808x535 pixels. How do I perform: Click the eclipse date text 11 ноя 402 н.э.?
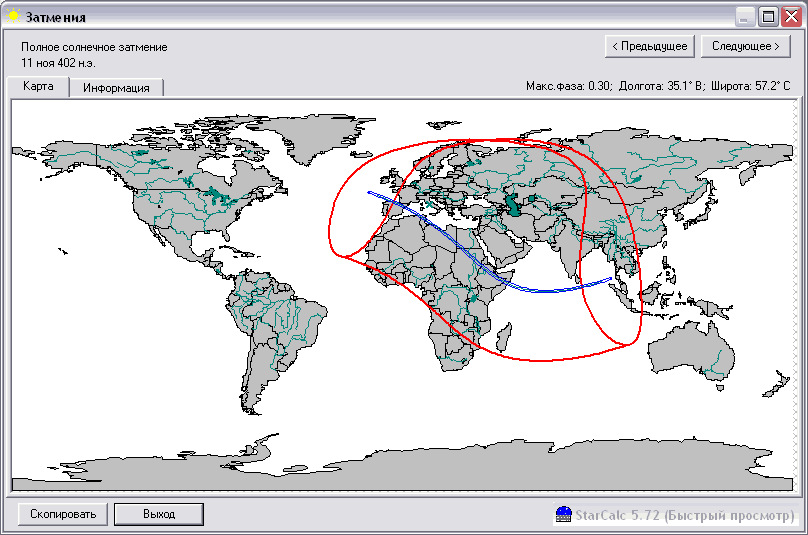pos(58,63)
